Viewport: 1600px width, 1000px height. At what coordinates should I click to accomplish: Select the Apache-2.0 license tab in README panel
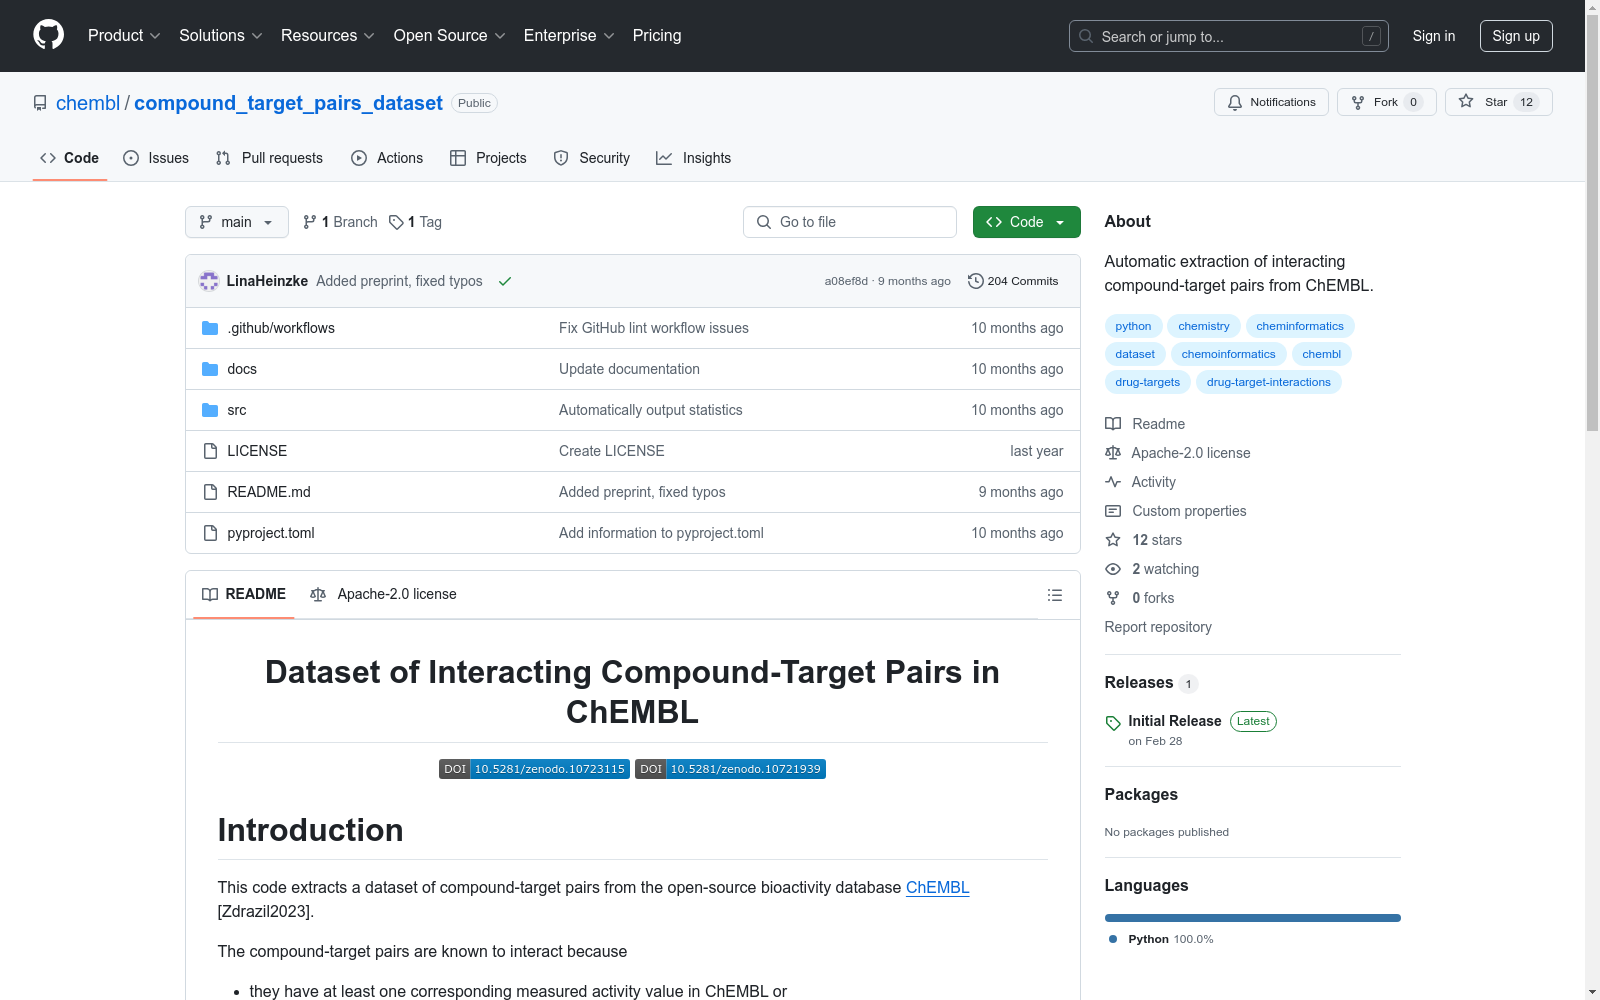click(384, 594)
